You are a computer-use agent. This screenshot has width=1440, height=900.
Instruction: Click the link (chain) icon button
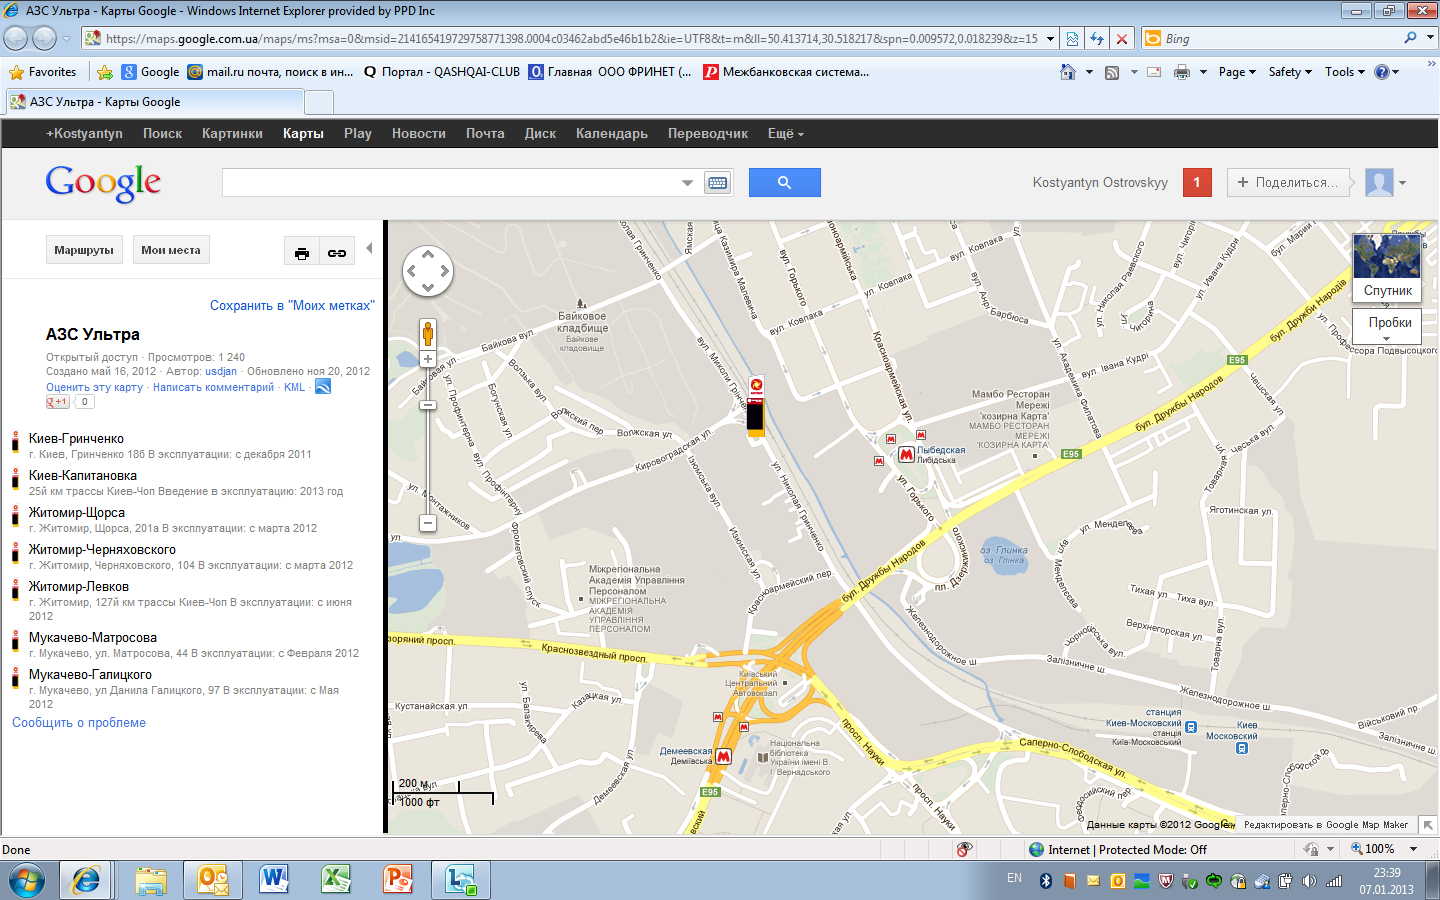pyautogui.click(x=337, y=253)
